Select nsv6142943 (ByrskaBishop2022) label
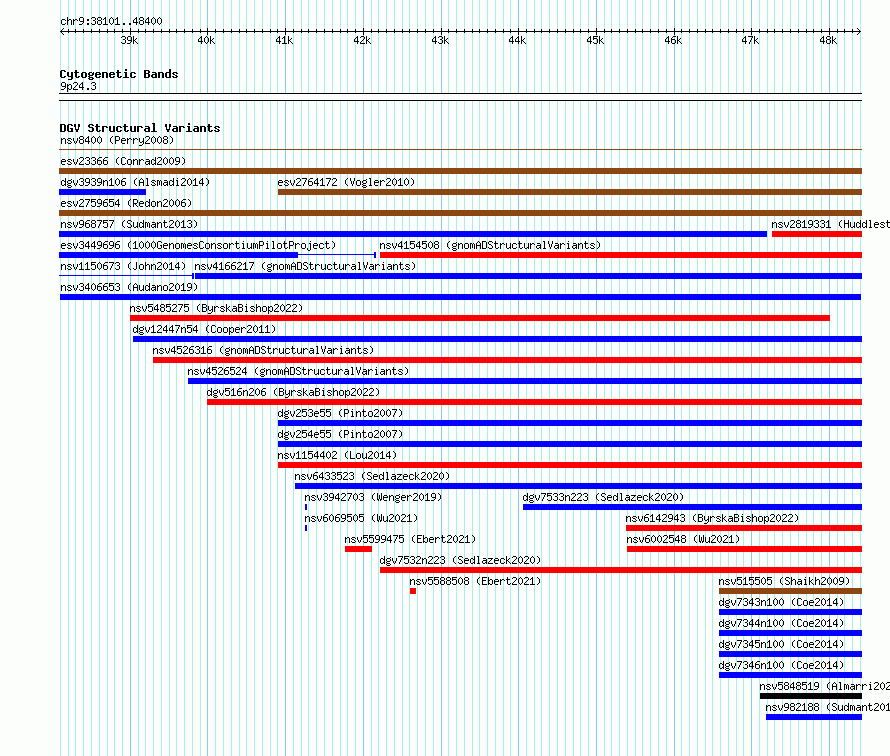Viewport: 890px width, 756px height. [x=712, y=518]
